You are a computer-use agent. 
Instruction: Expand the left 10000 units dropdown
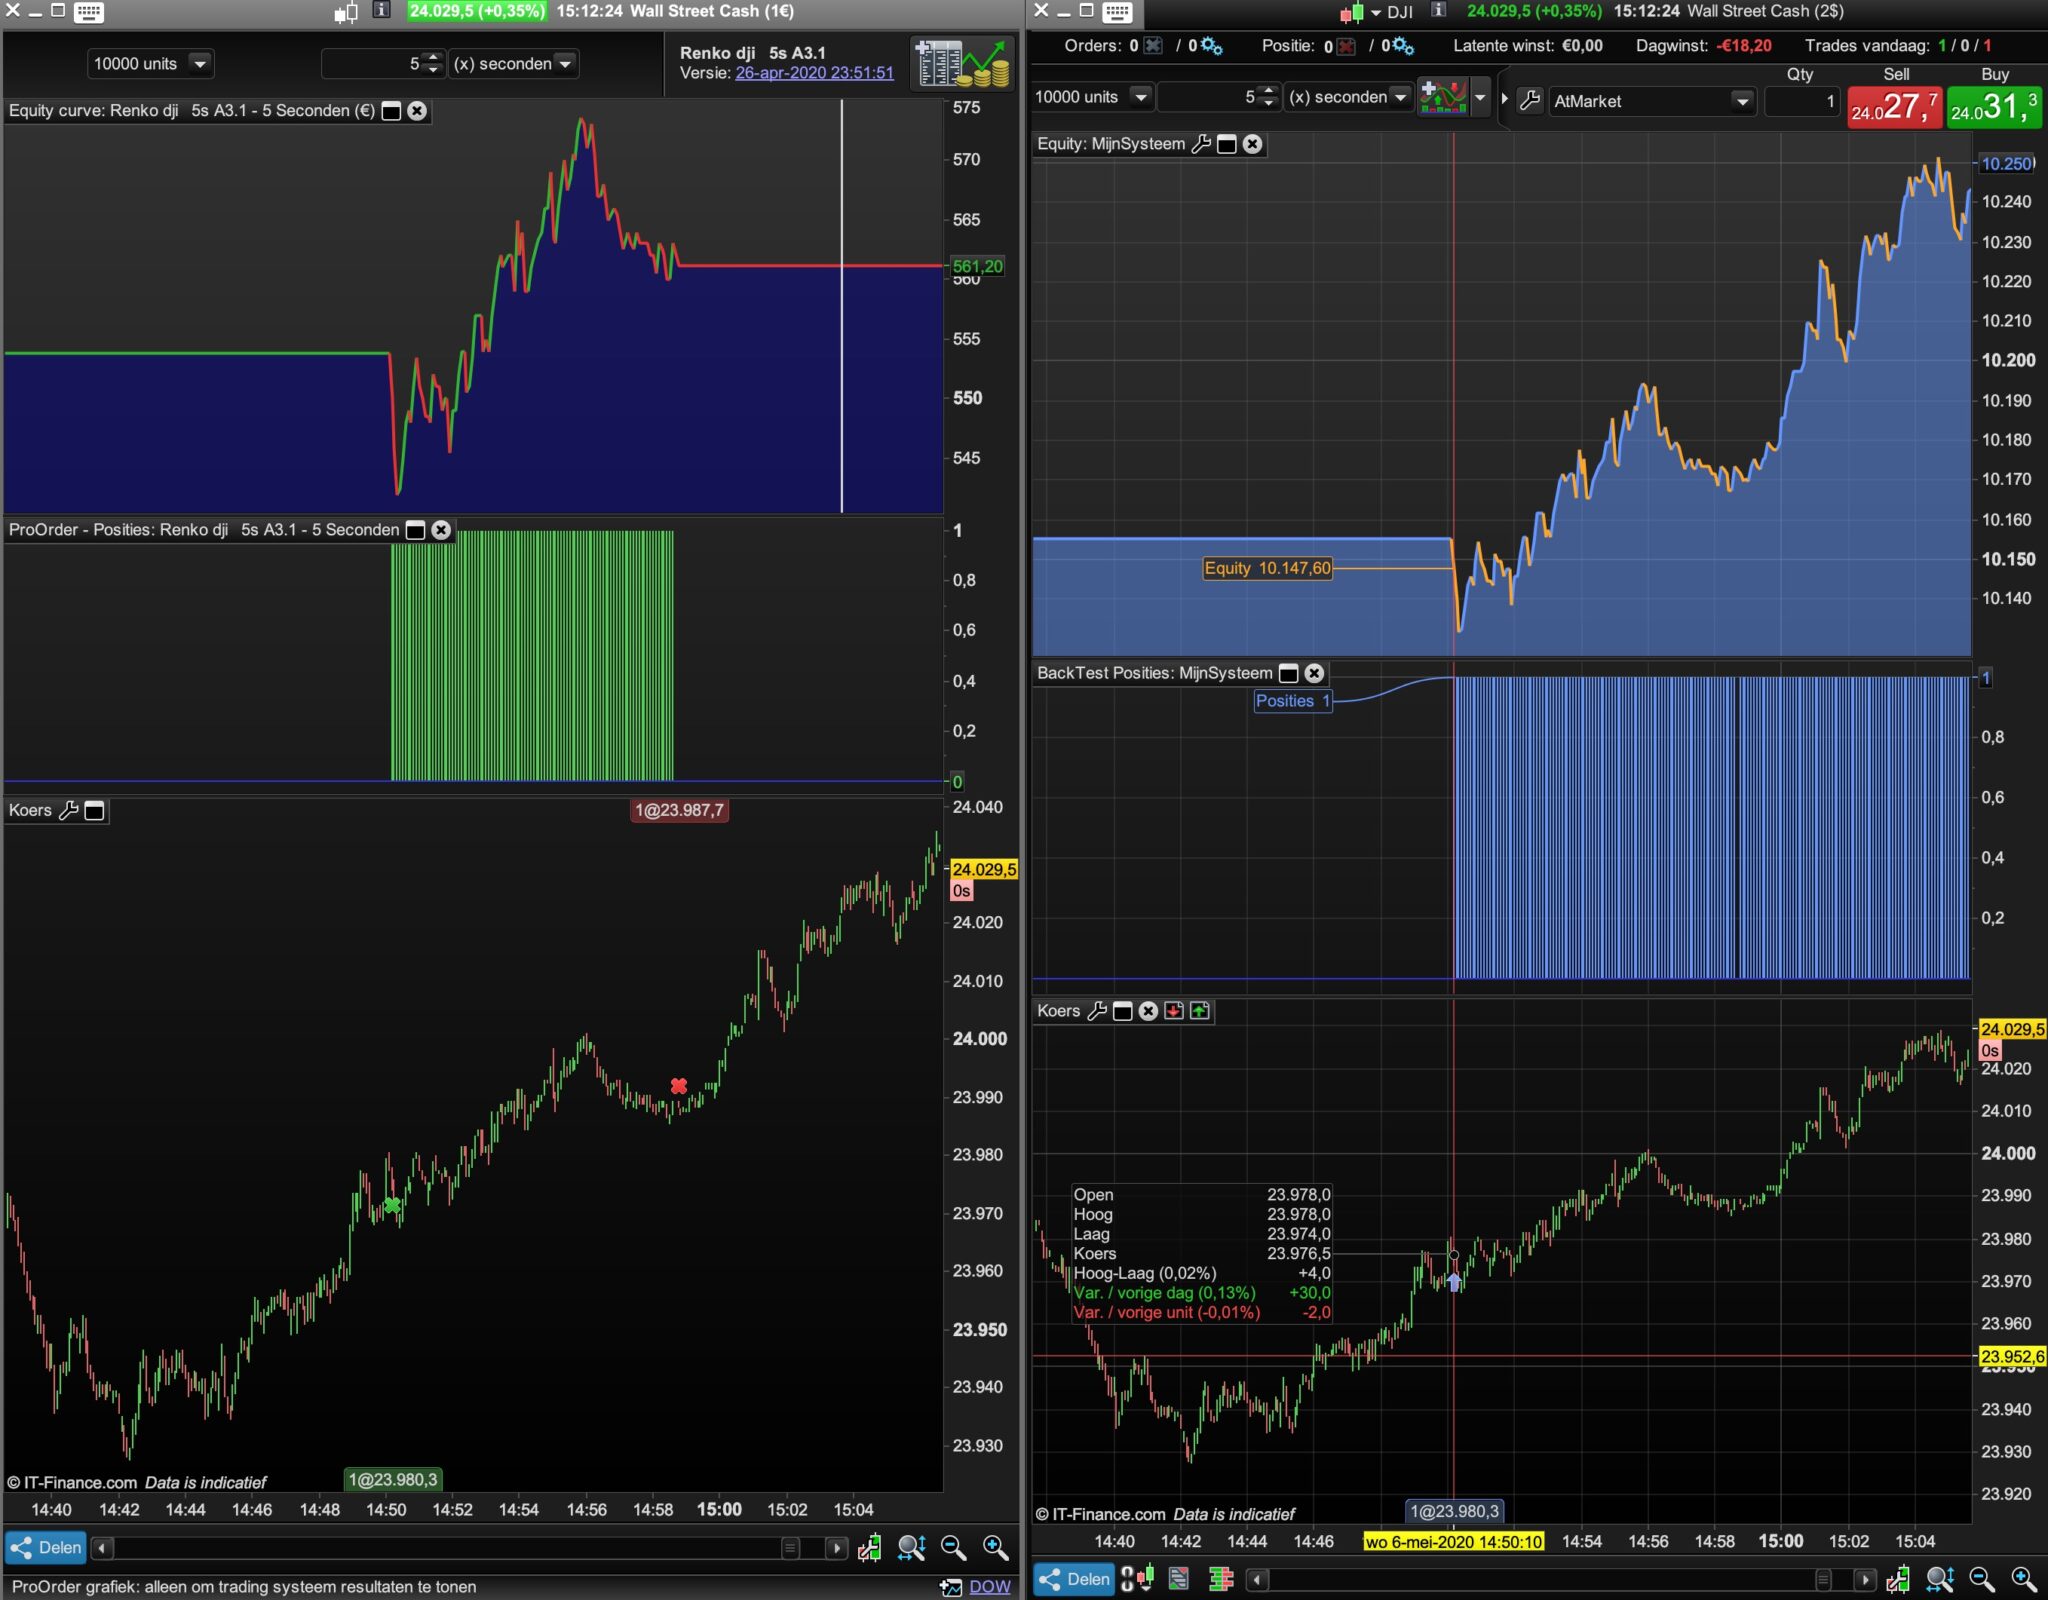pos(199,64)
